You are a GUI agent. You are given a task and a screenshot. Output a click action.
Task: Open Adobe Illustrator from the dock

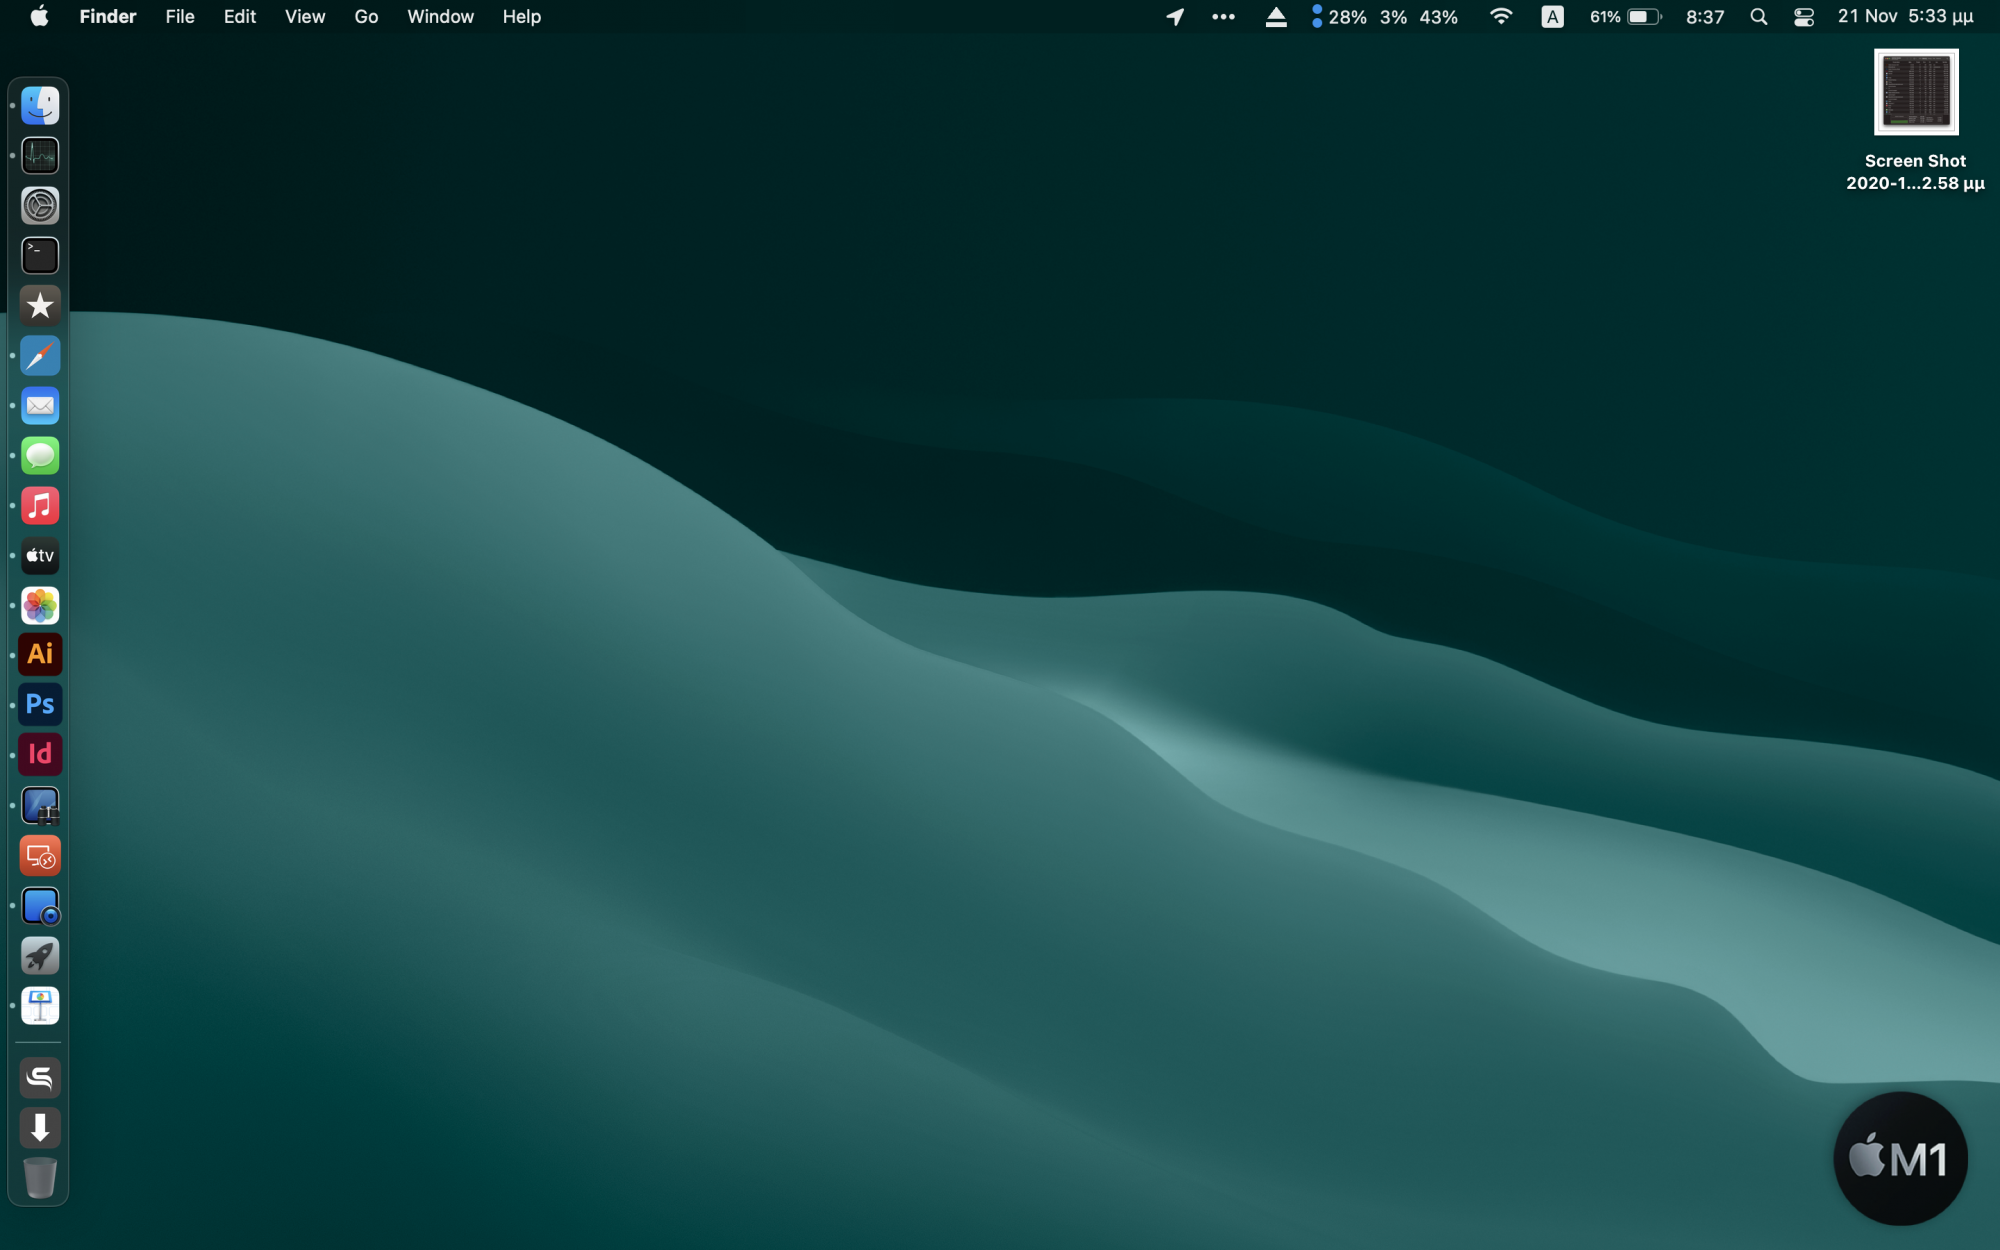click(40, 655)
